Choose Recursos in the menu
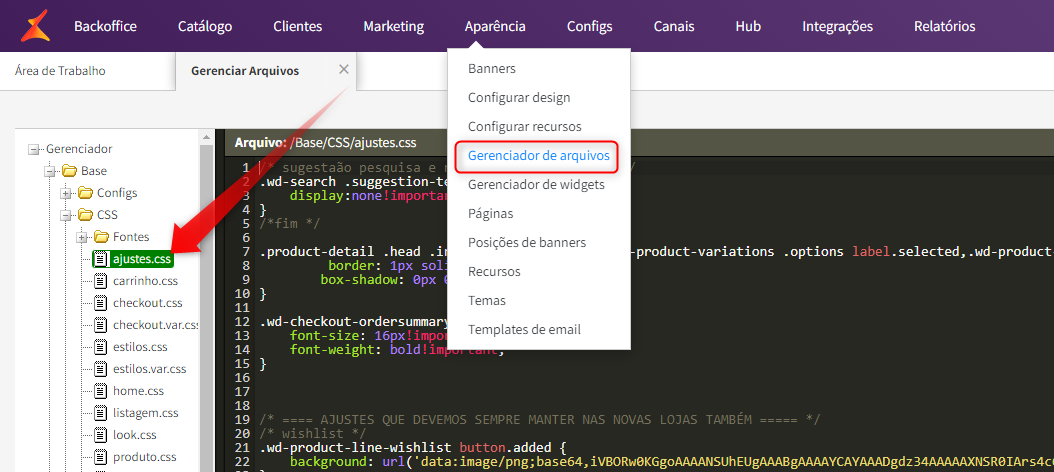This screenshot has height=472, width=1054. coord(494,272)
